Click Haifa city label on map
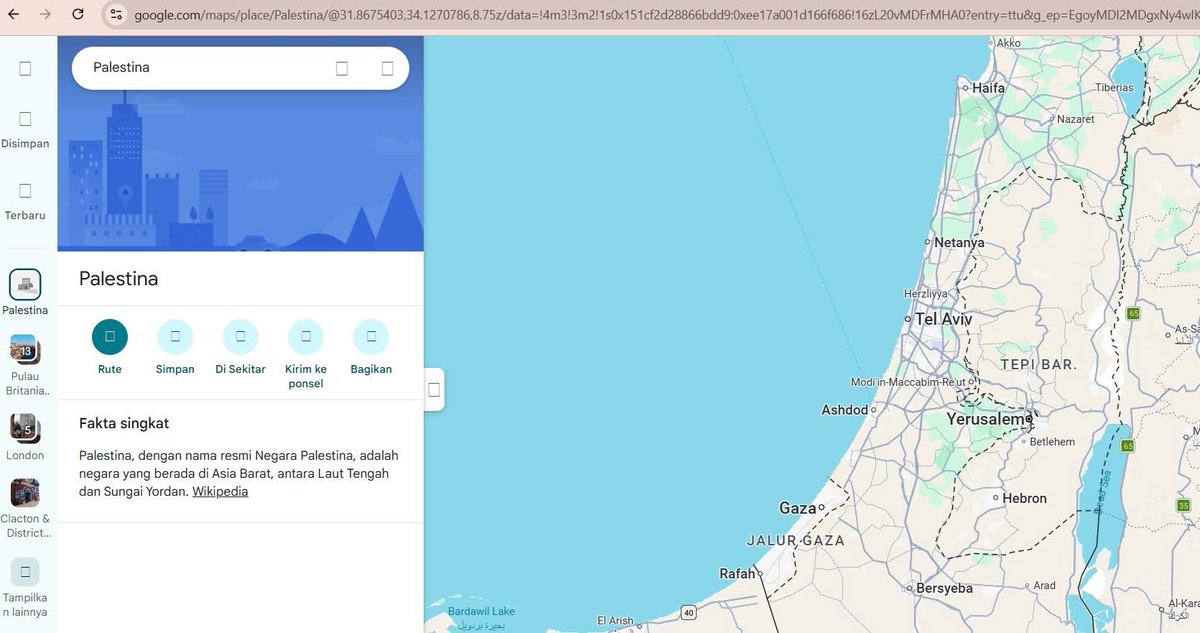 (988, 88)
